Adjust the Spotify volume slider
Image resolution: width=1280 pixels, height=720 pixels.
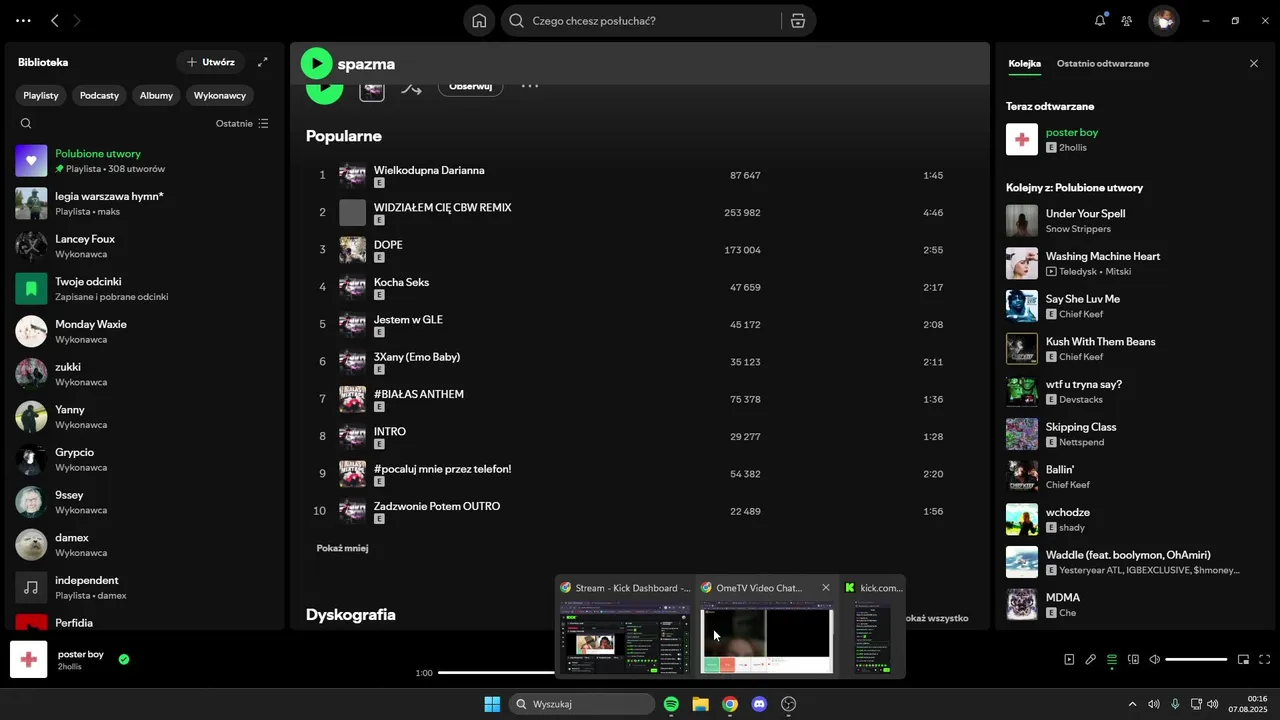pos(1196,660)
